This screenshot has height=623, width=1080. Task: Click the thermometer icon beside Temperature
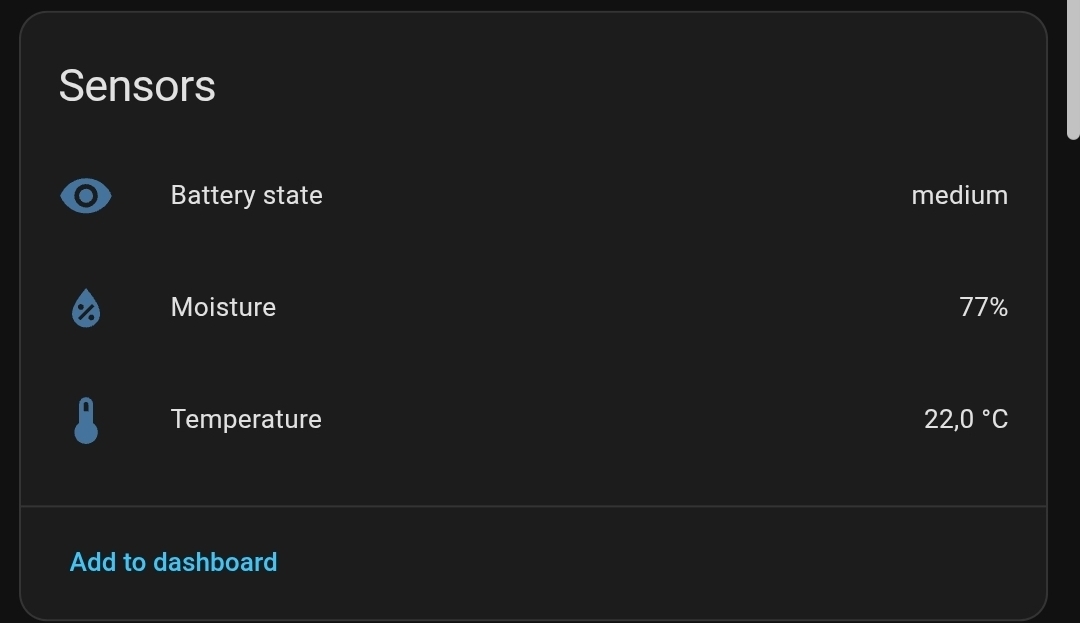coord(86,420)
